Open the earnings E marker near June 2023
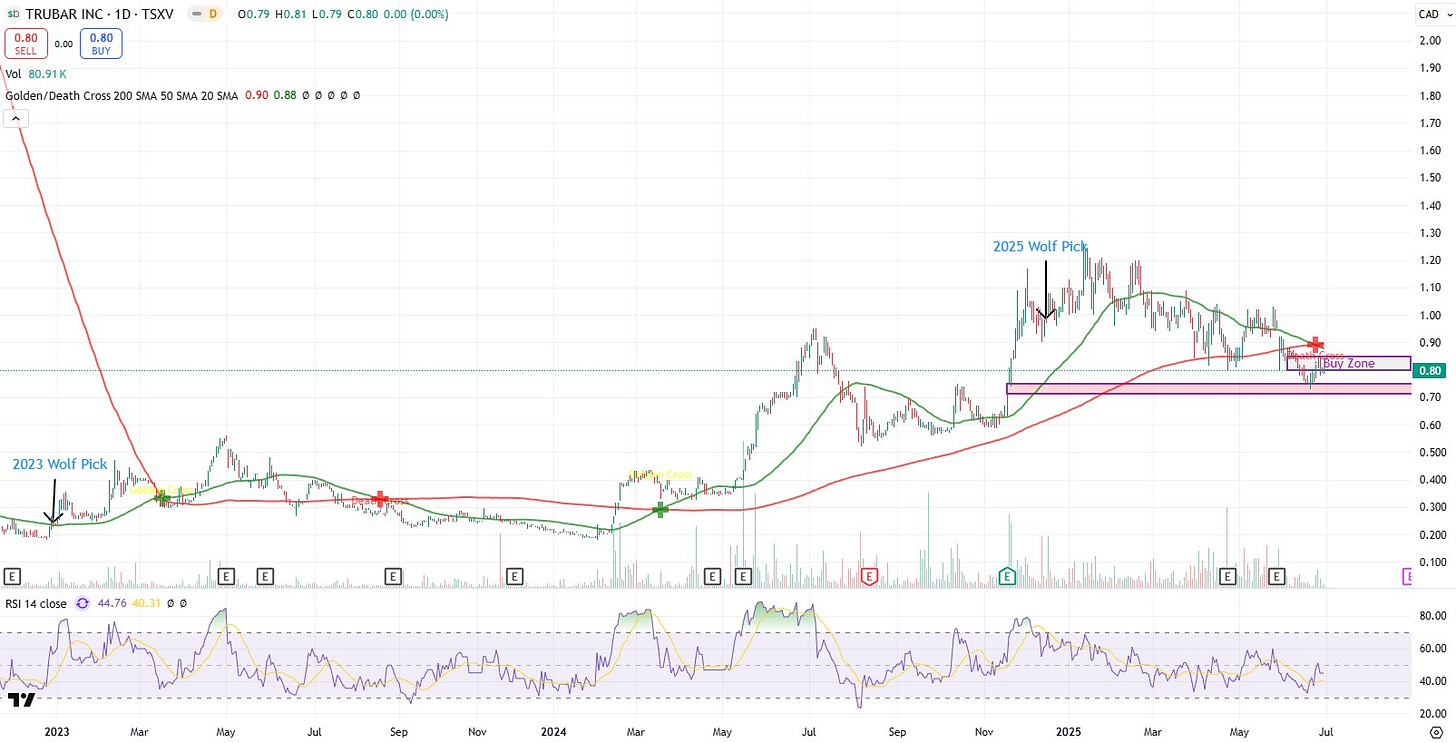 (265, 576)
